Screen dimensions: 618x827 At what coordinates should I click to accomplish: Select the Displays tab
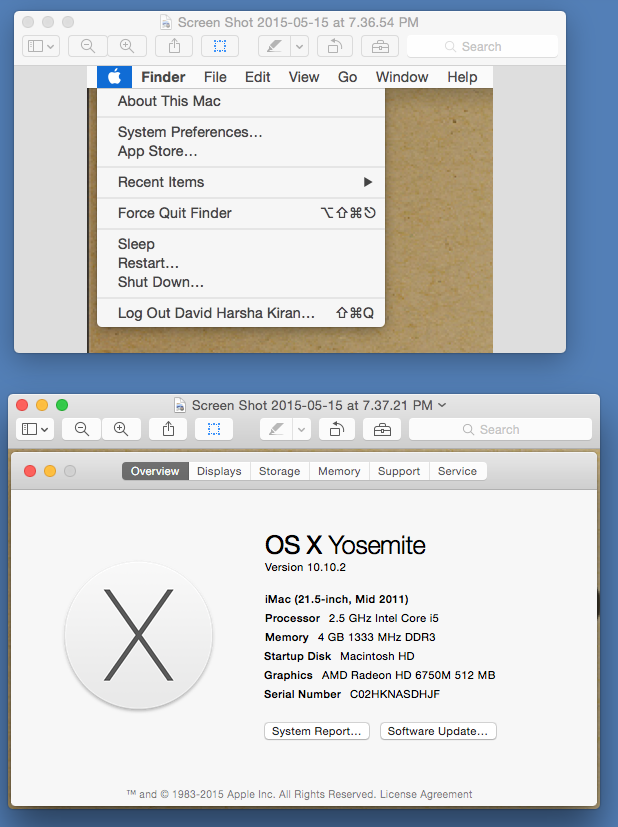point(219,471)
